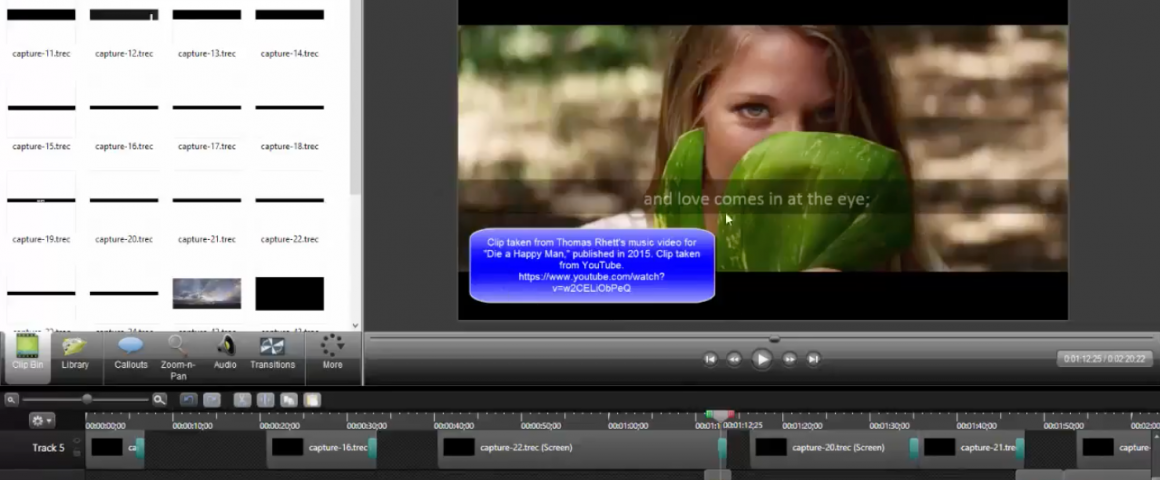Step forward with fast-forward button
Screen dimensions: 1160x480
click(x=789, y=359)
